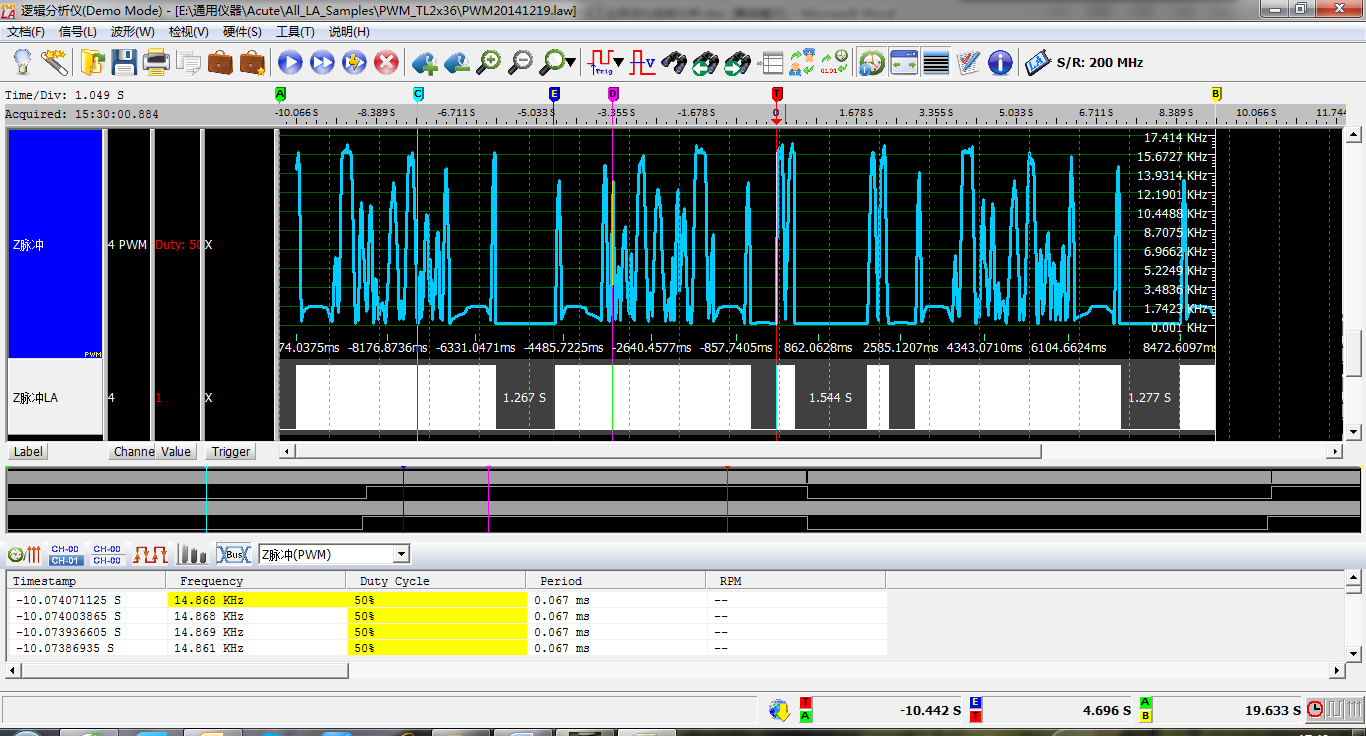Click the blue info circle icon

coord(1000,63)
